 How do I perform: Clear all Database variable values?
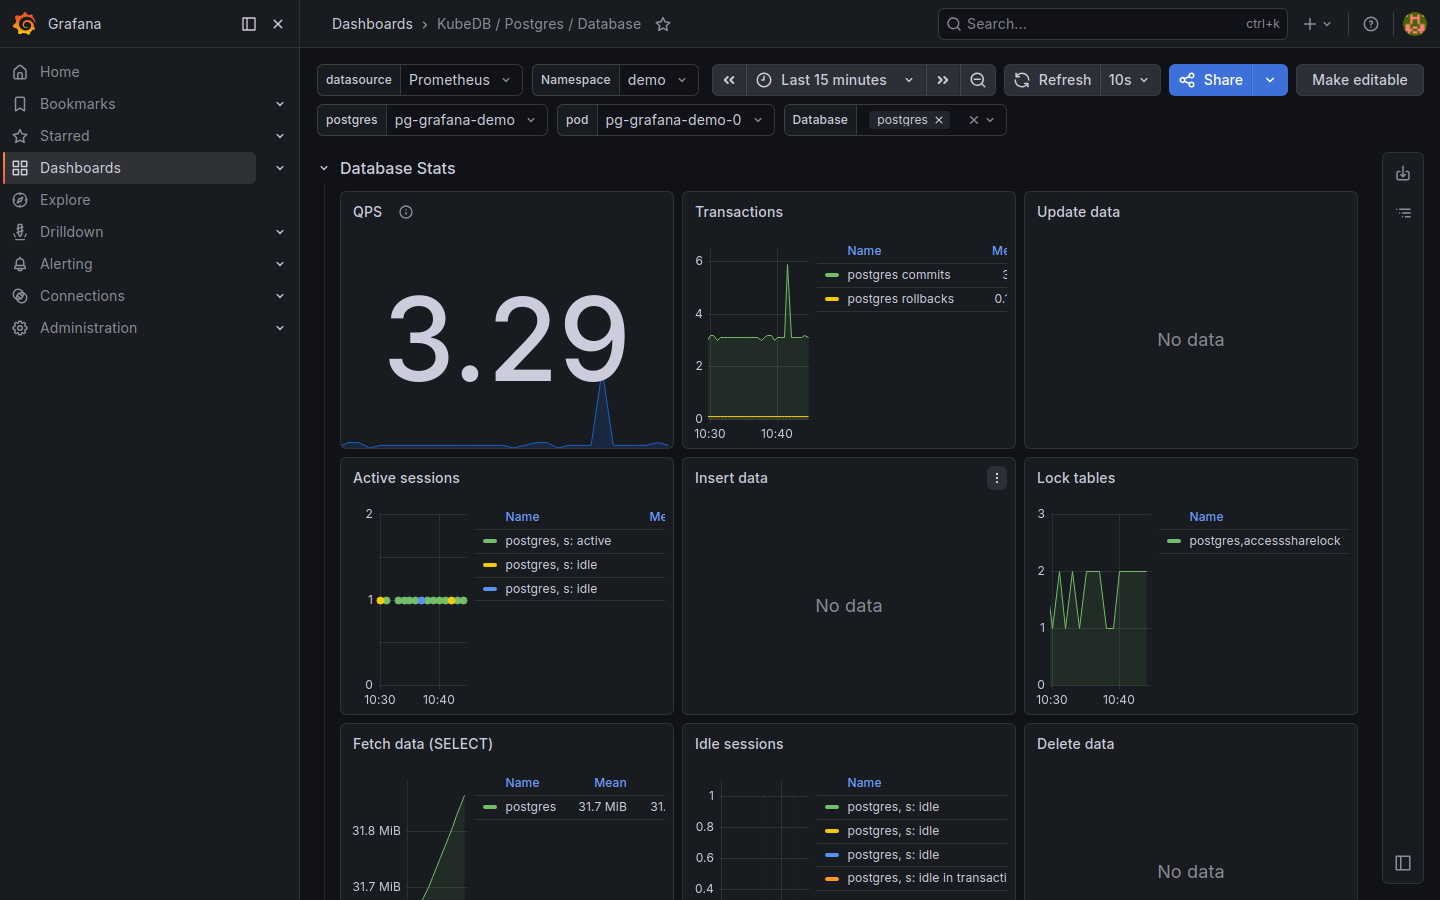click(973, 120)
